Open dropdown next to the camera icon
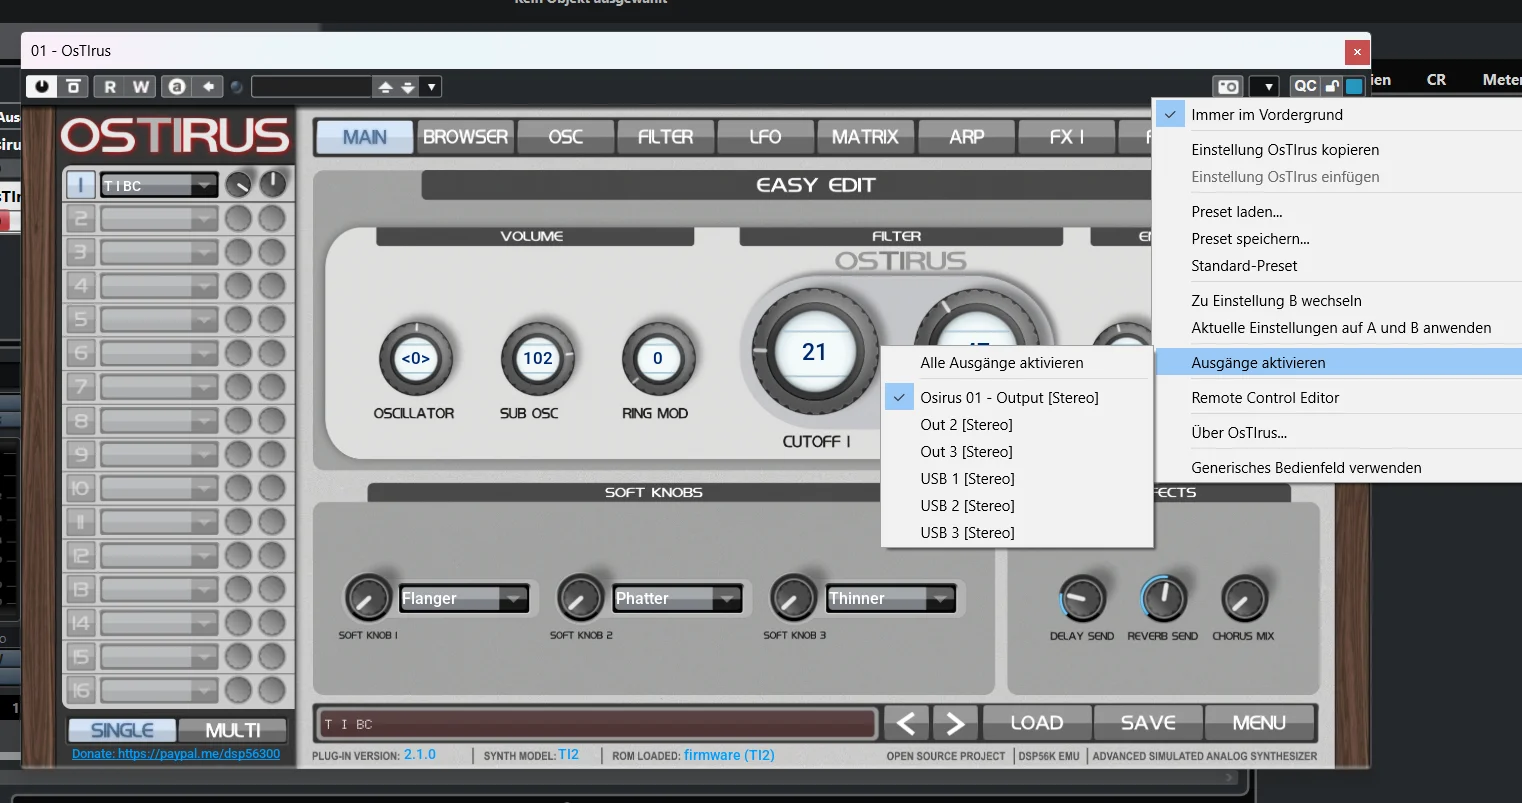The width and height of the screenshot is (1522, 803). (x=1265, y=87)
